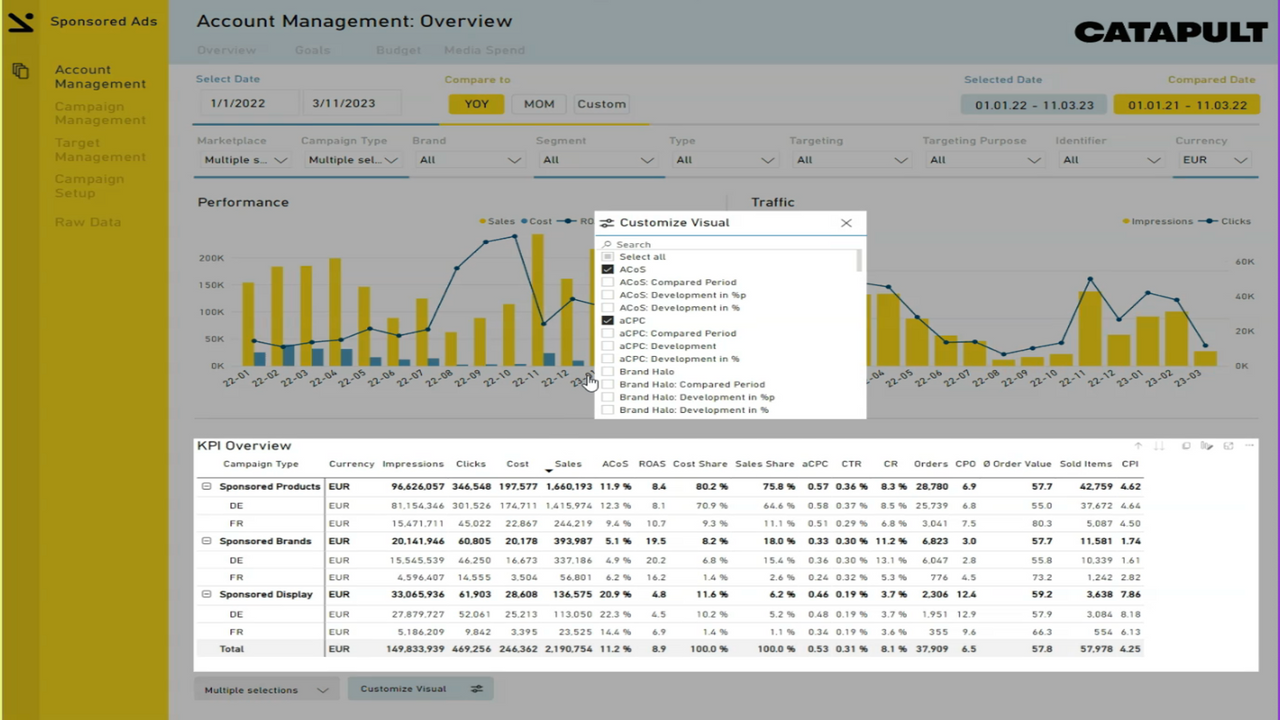Viewport: 1280px width, 720px height.
Task: Click the sliders icon on Customize Visual button
Action: pos(477,689)
